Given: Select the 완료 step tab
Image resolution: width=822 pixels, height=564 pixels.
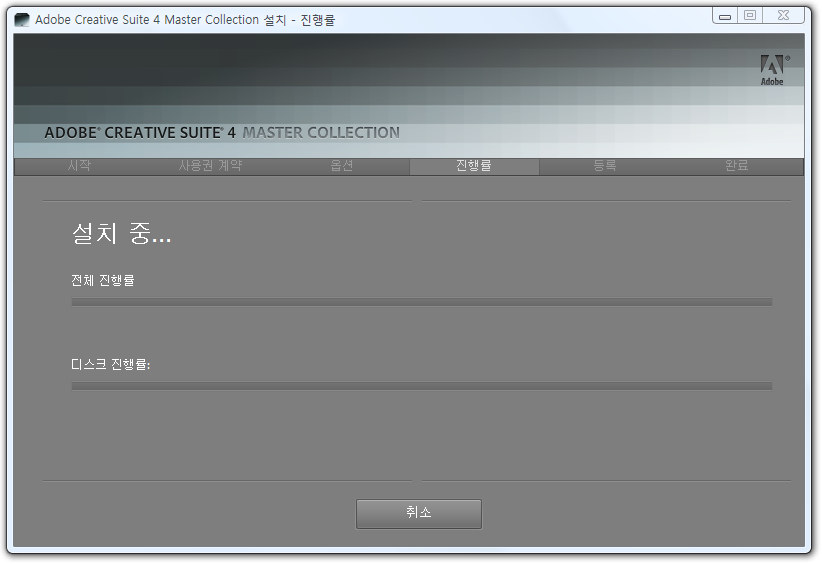Looking at the screenshot, I should [x=737, y=166].
